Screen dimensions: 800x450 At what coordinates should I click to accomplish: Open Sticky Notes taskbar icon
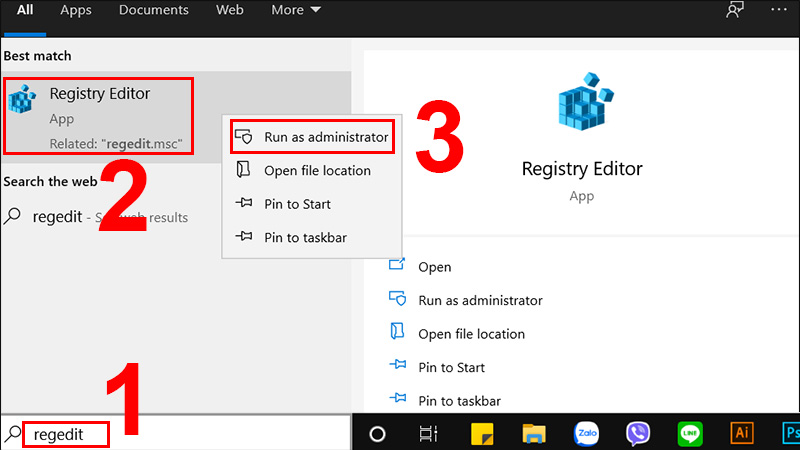point(482,433)
